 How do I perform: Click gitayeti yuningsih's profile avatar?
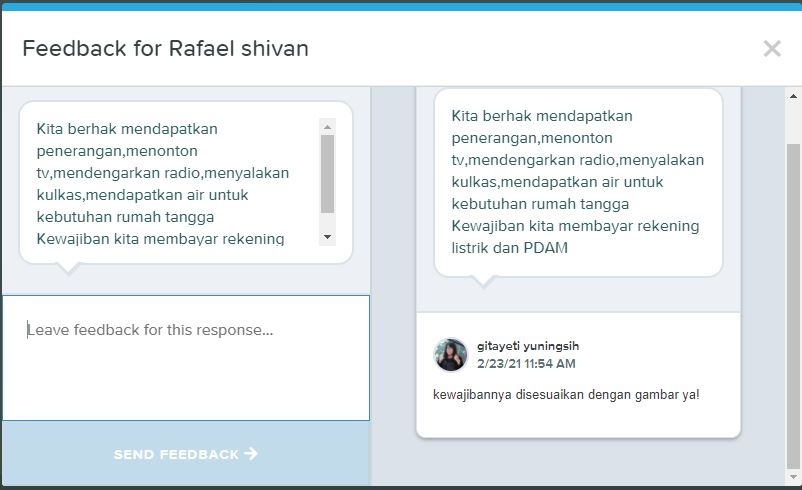tap(450, 354)
